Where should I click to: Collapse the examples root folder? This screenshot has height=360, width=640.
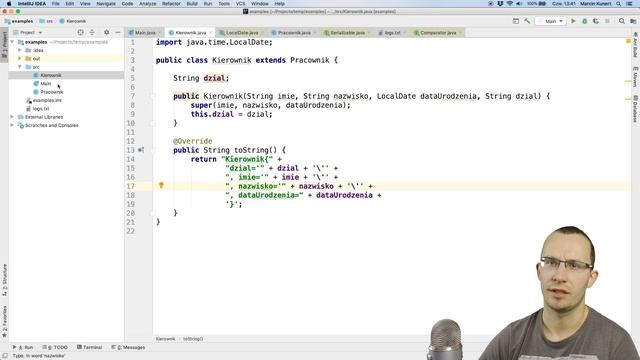[13, 42]
